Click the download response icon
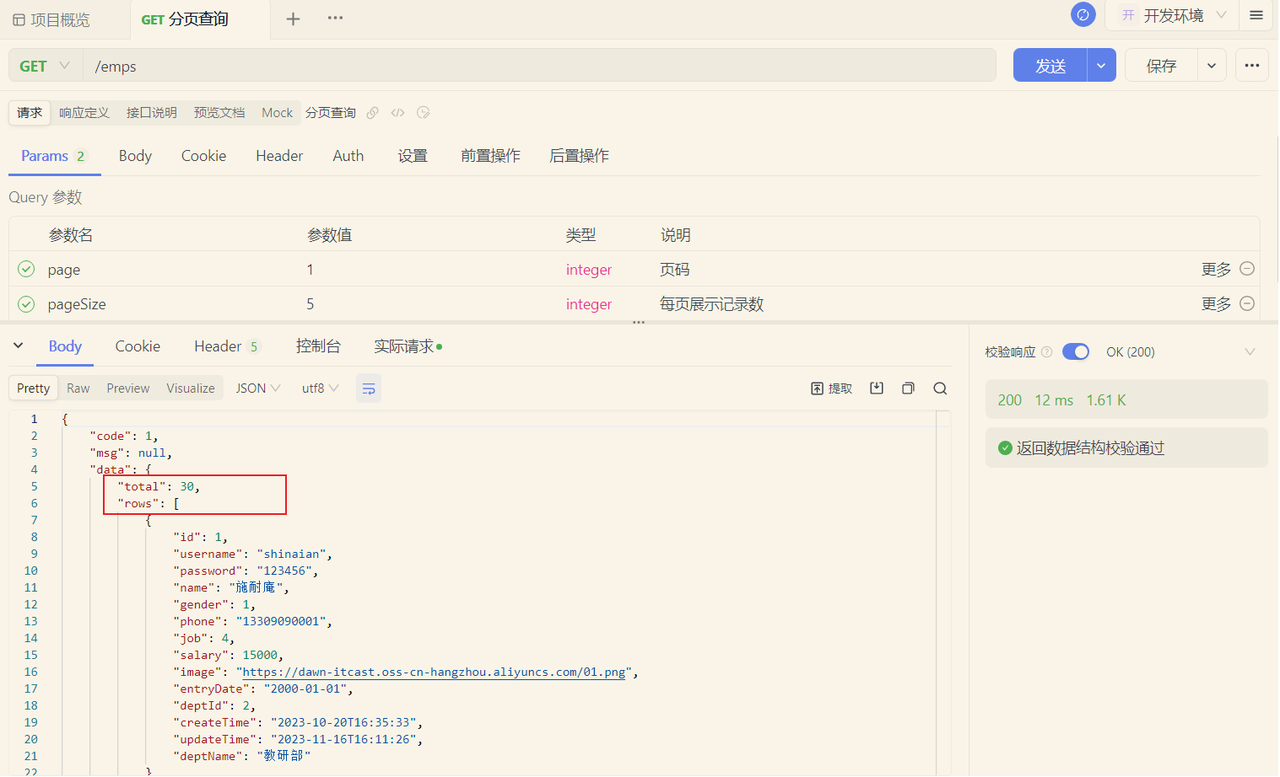 pos(876,388)
